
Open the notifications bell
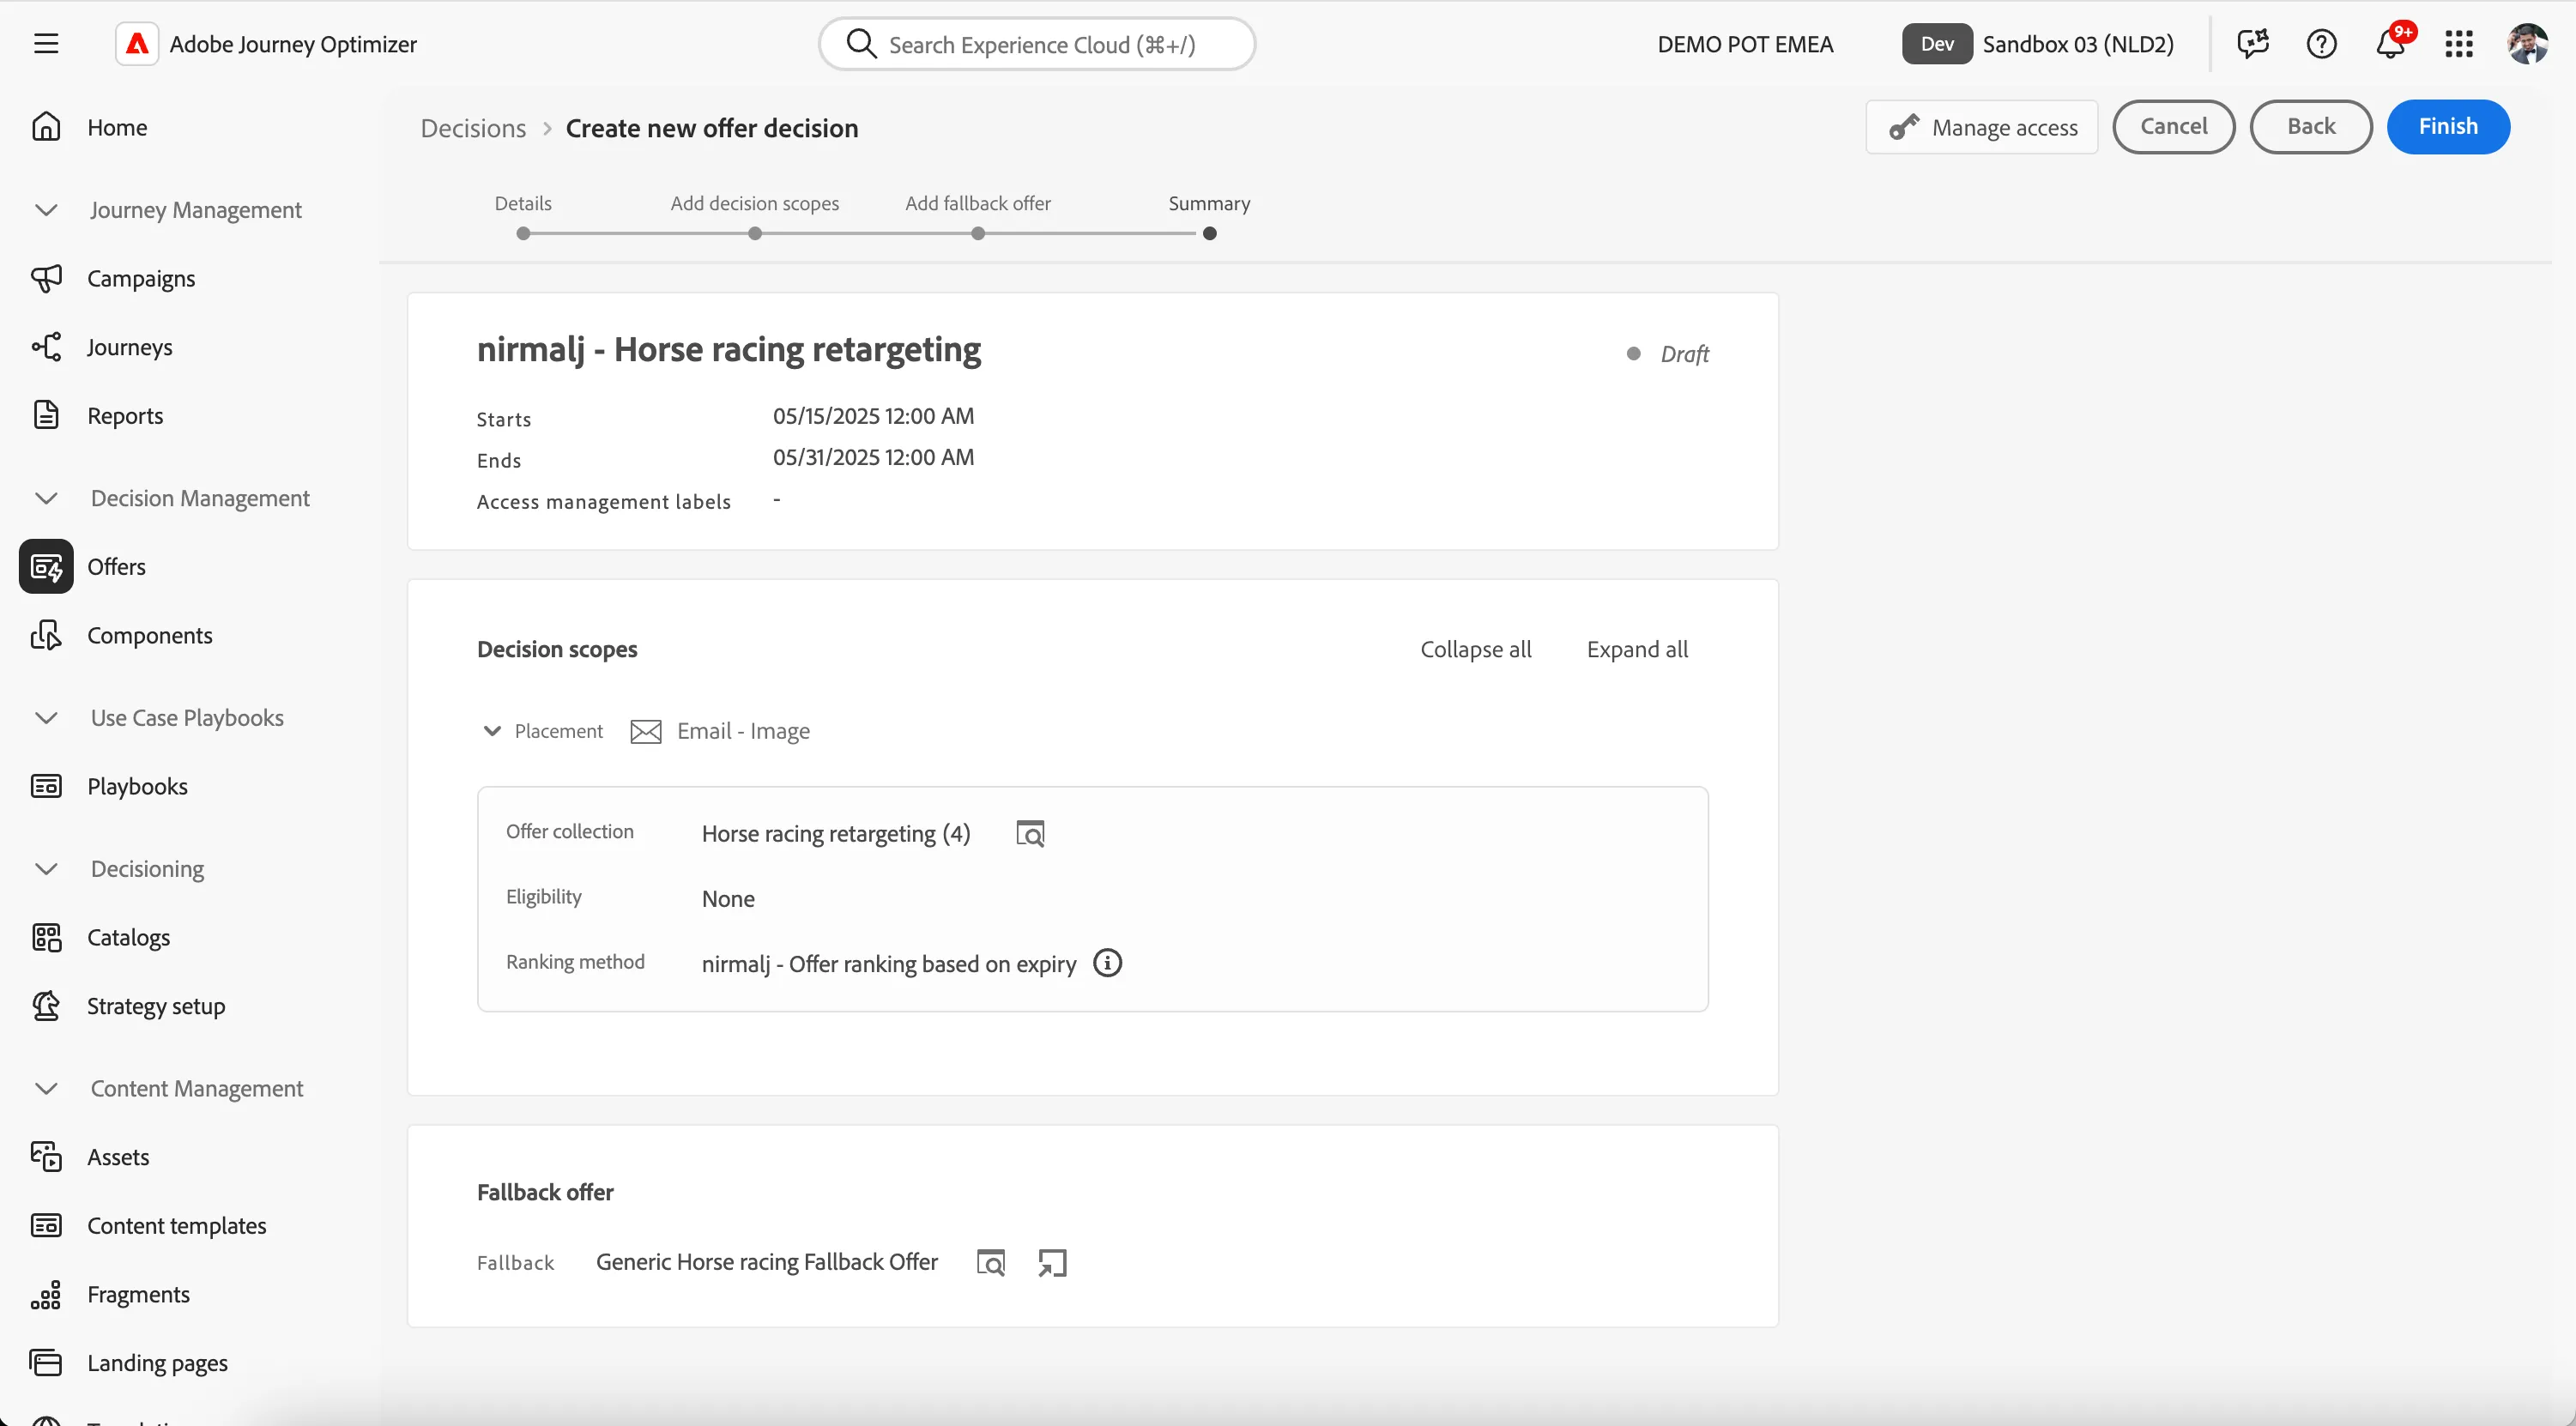click(x=2391, y=44)
